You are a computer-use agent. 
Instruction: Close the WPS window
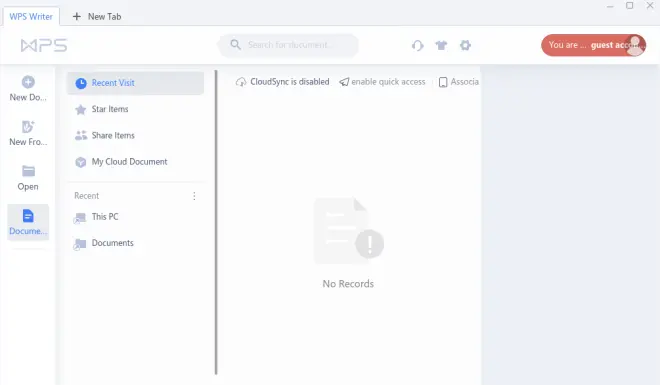[x=650, y=5]
